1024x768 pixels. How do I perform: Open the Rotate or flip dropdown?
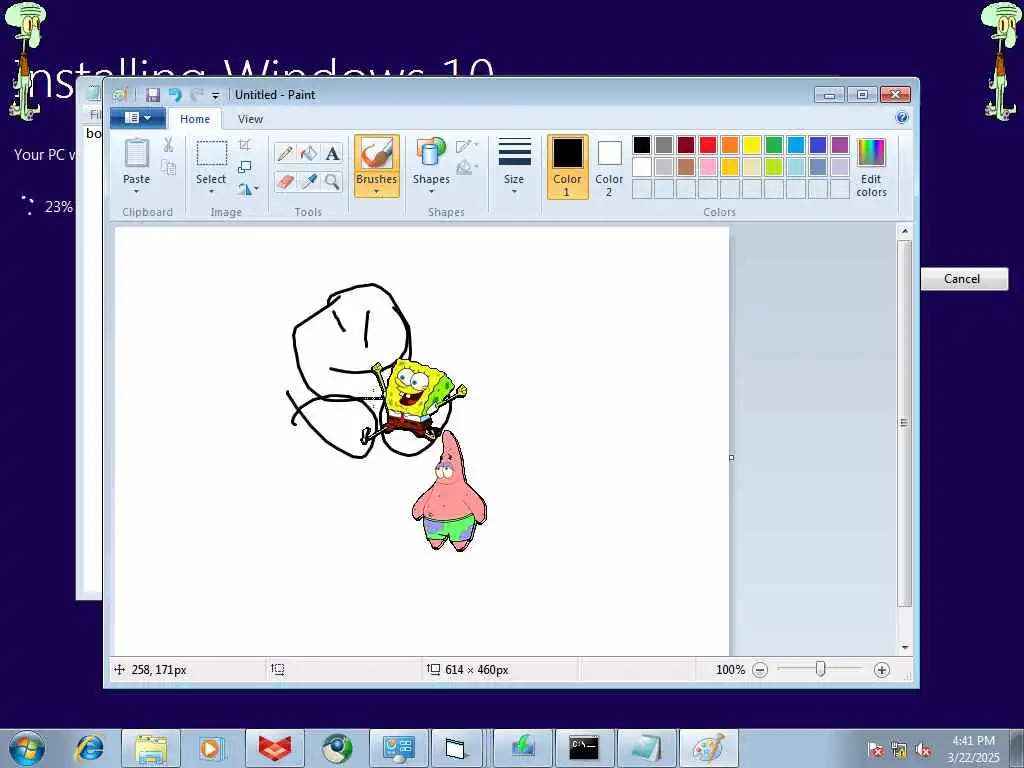pyautogui.click(x=248, y=189)
